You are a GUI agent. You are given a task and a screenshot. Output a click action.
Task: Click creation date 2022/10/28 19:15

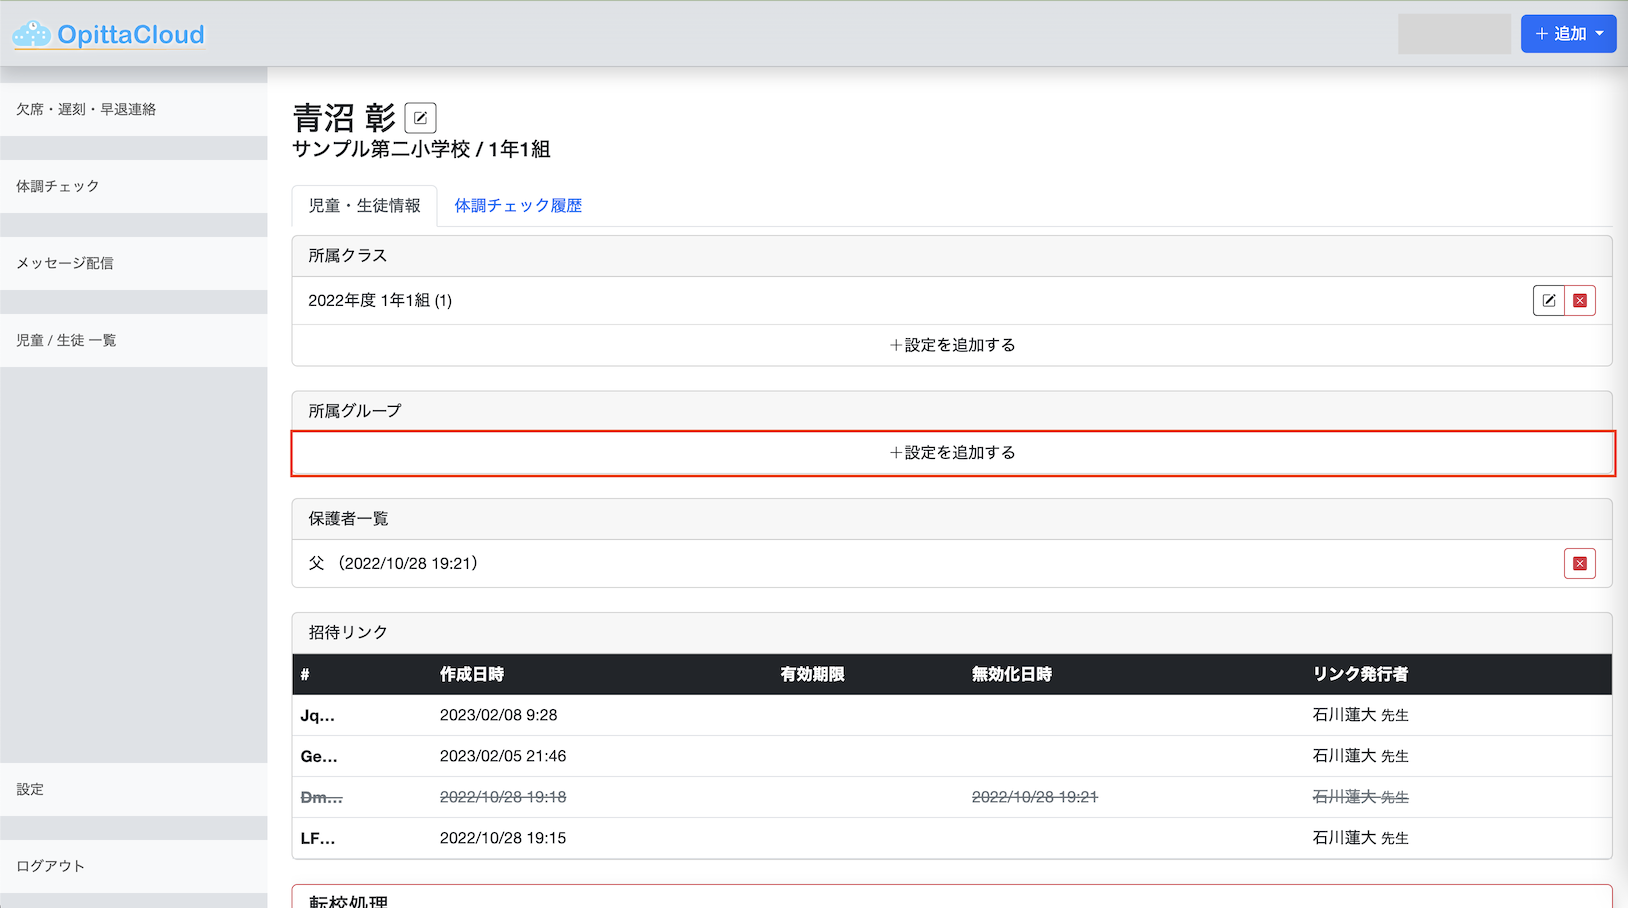coord(503,838)
